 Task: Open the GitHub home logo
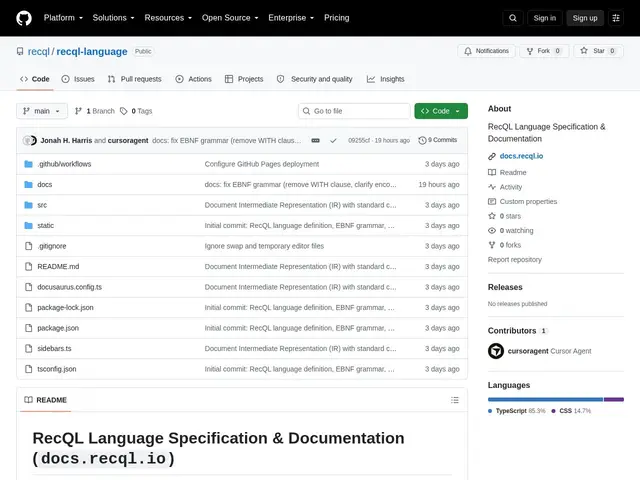pos(24,18)
